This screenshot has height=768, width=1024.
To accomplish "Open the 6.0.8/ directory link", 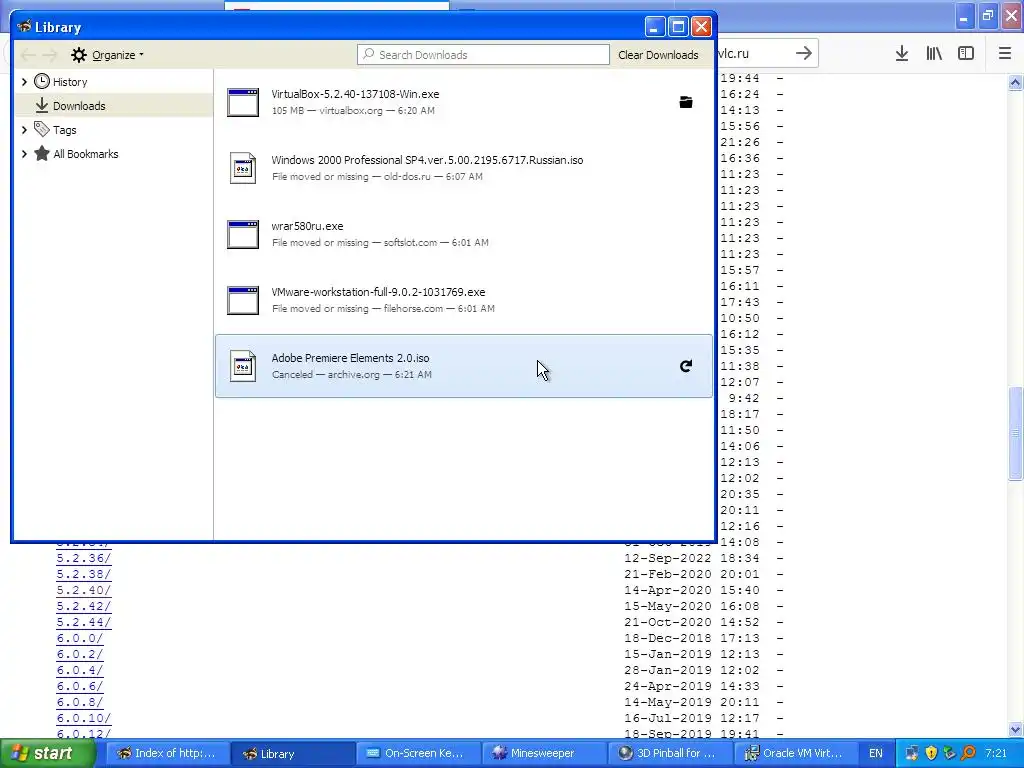I will 80,702.
